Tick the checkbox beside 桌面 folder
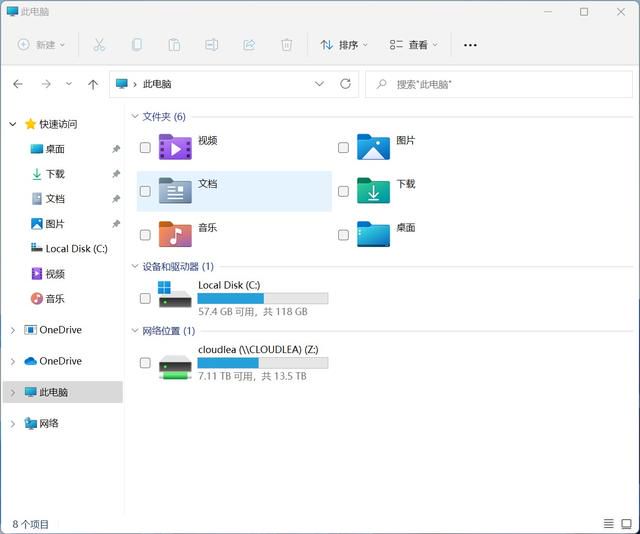The image size is (640, 534). click(343, 235)
